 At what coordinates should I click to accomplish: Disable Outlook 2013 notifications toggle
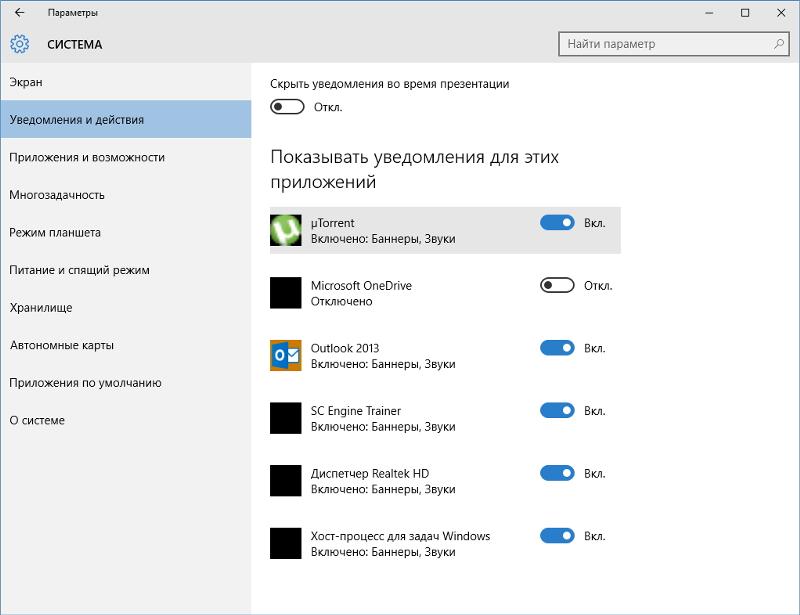(557, 348)
